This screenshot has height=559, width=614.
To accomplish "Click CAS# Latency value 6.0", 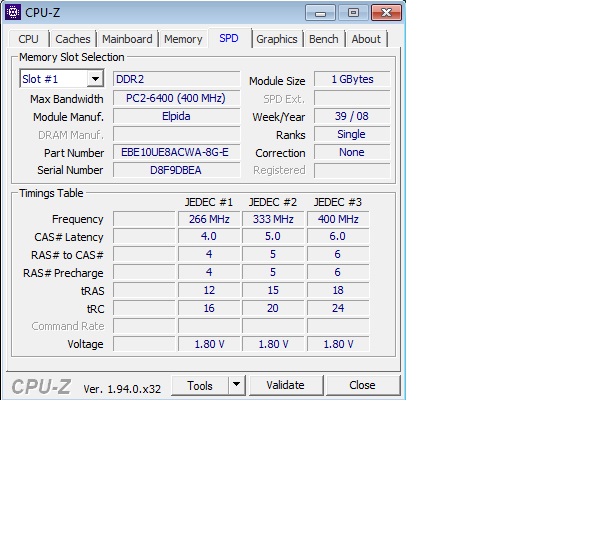I will [x=338, y=236].
